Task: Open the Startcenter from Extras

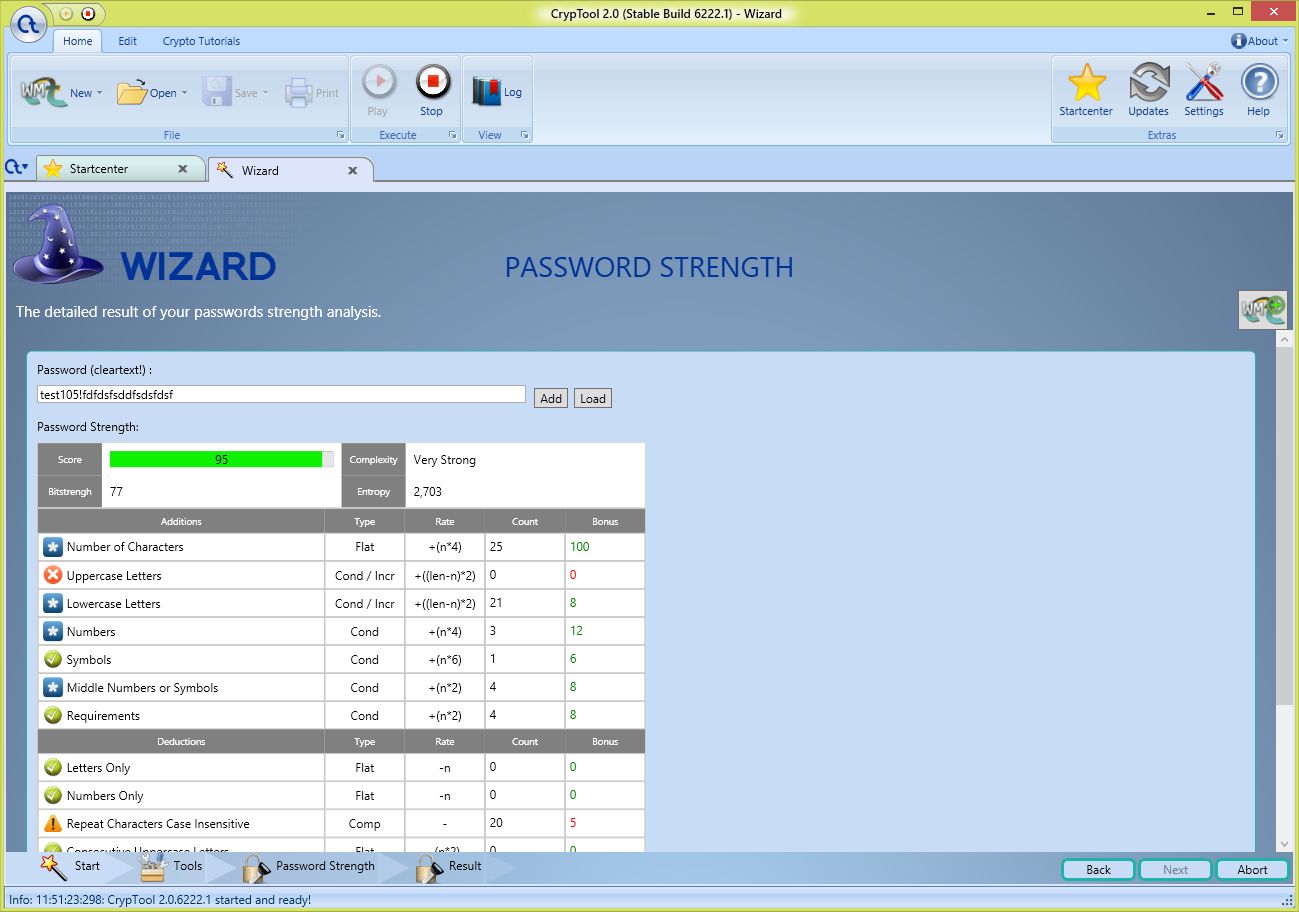Action: click(x=1086, y=91)
